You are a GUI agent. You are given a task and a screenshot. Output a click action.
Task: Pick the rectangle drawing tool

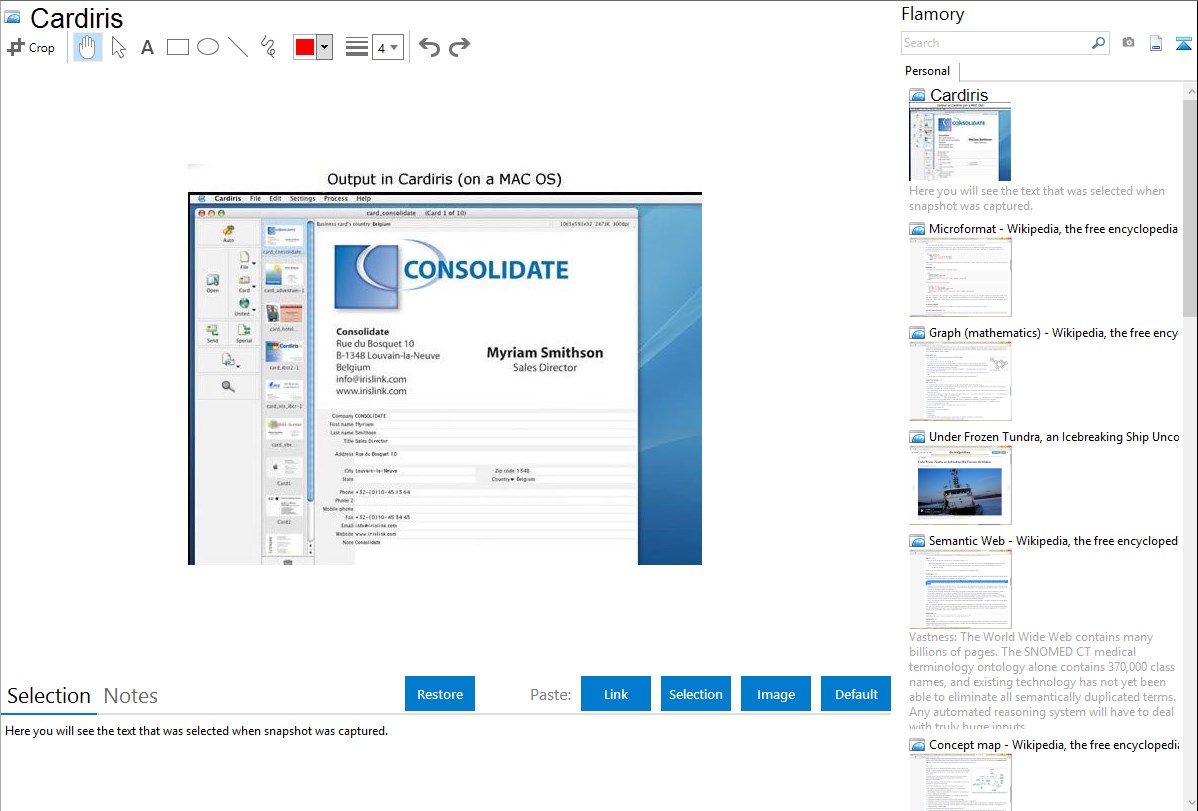point(177,47)
